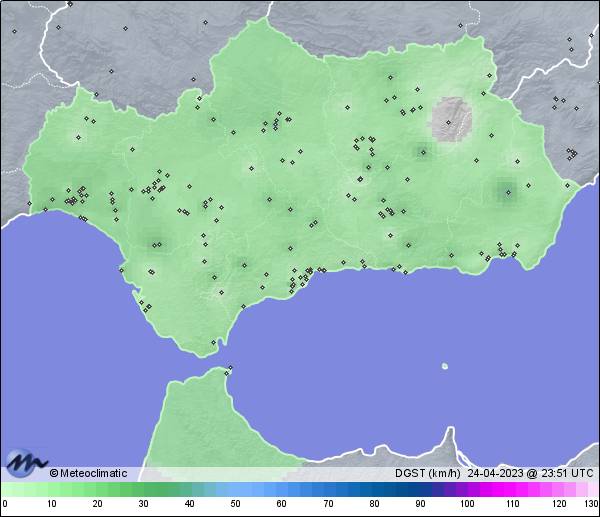Image resolution: width=600 pixels, height=517 pixels.
Task: Click the Meteoclimatic wave logo
Action: (x=26, y=463)
